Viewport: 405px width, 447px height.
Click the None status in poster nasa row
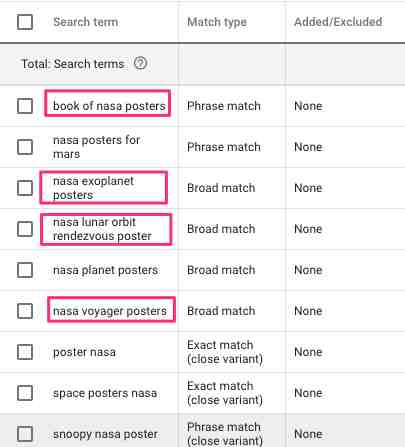pyautogui.click(x=308, y=352)
